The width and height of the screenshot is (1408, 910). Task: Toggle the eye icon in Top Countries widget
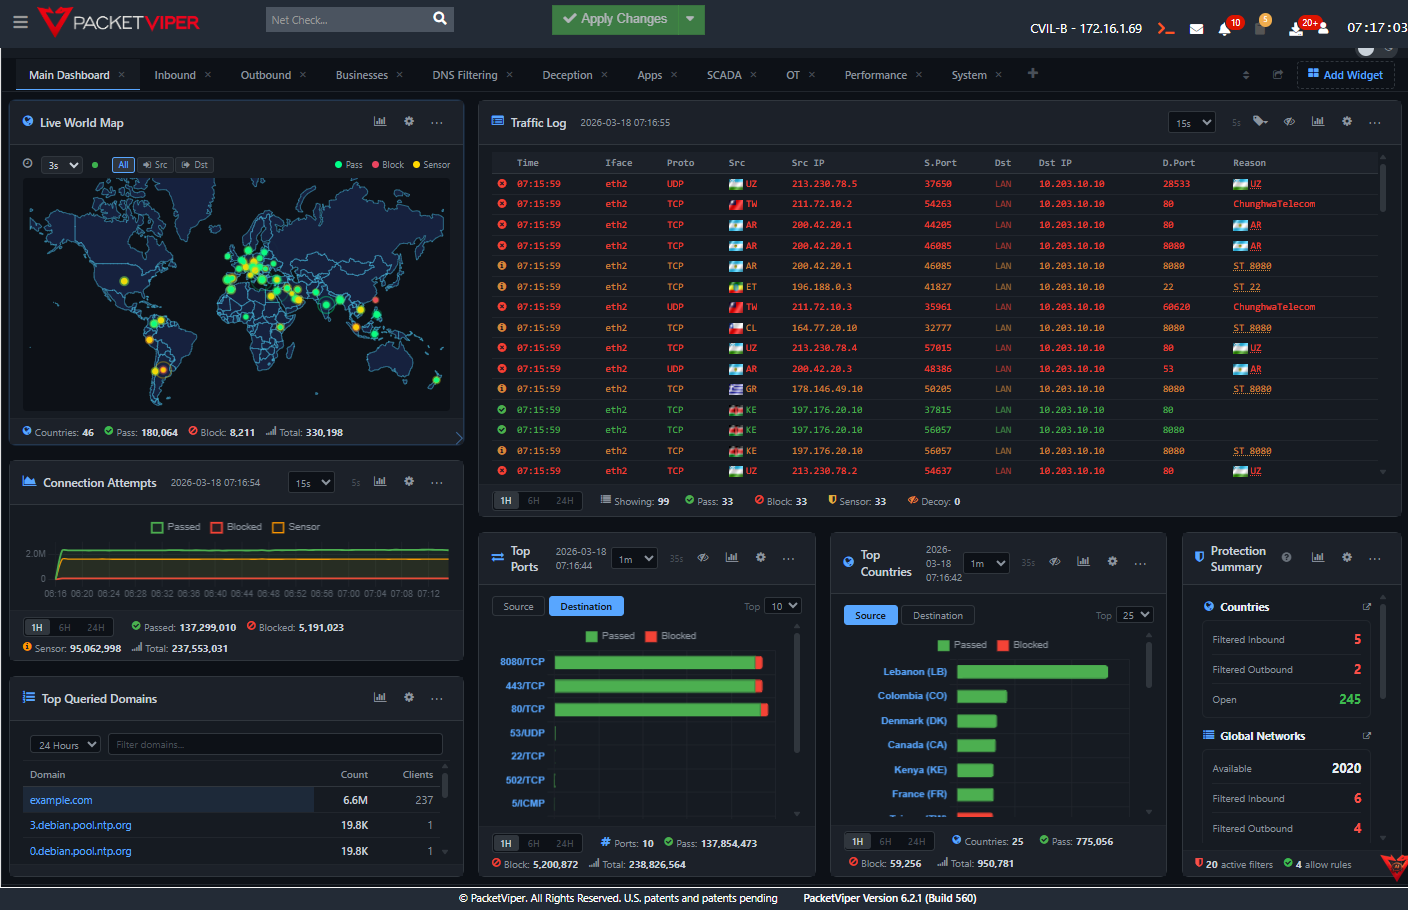click(x=1054, y=562)
